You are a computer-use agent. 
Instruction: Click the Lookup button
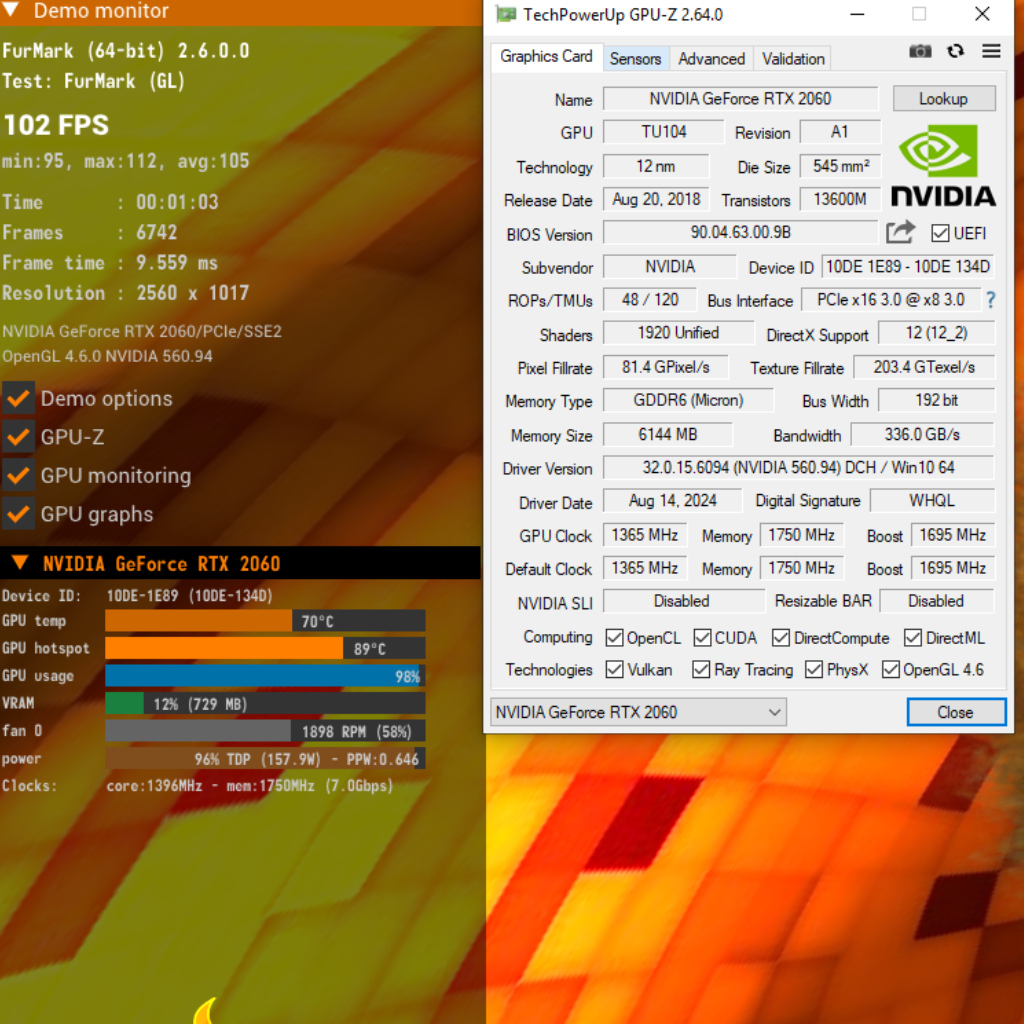pos(943,99)
